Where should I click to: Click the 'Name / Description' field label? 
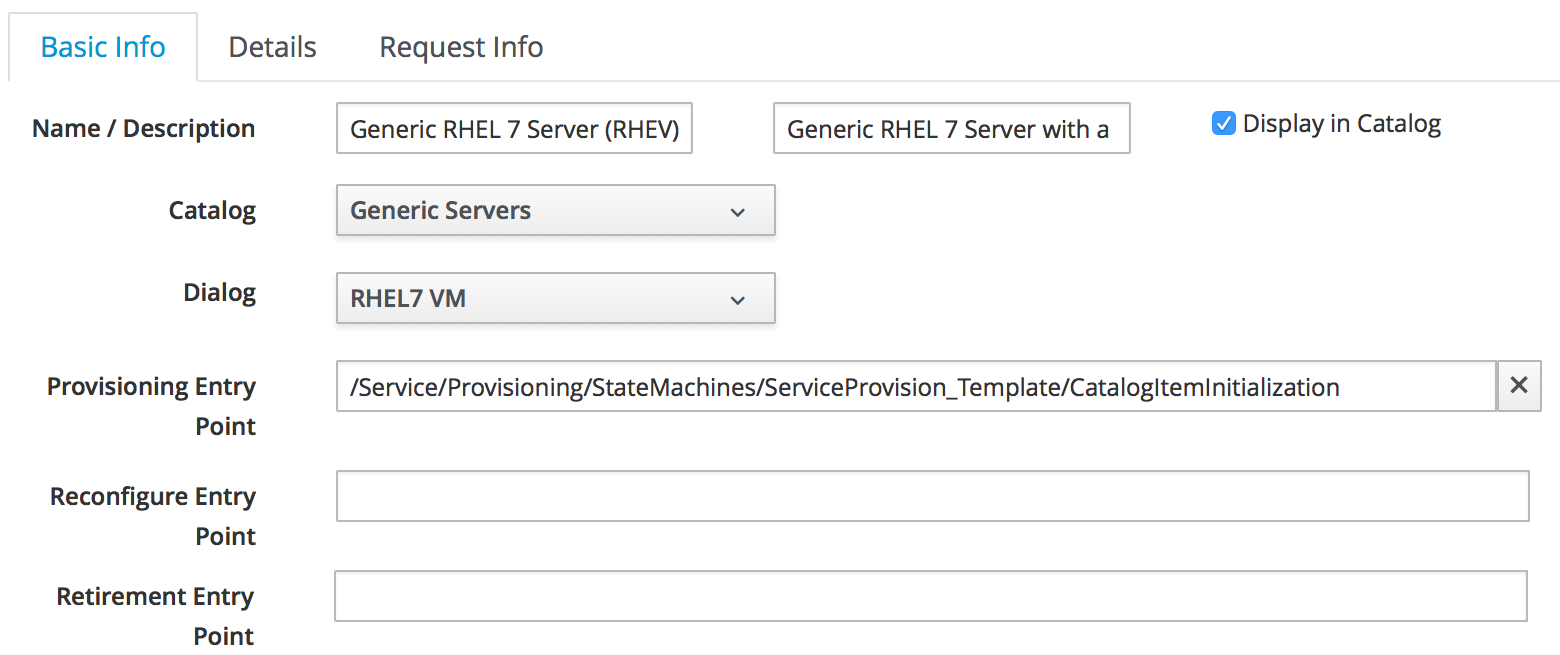pos(143,129)
